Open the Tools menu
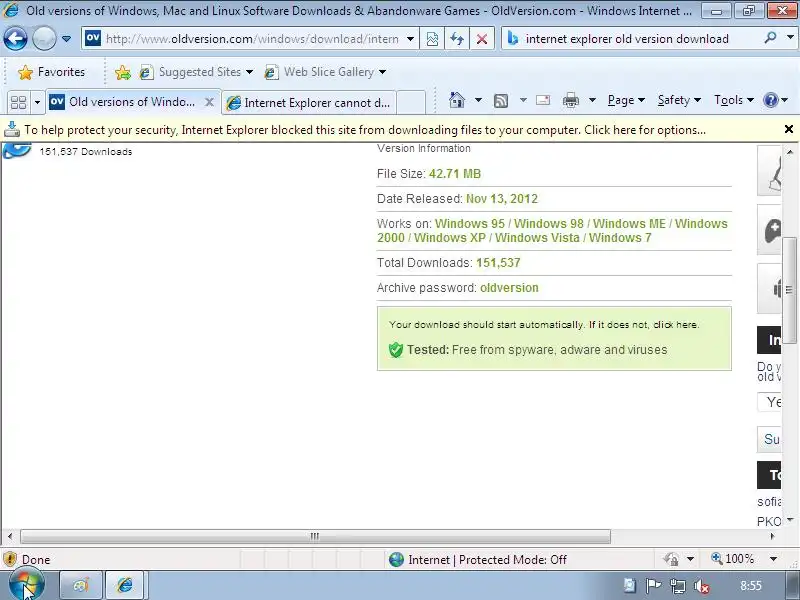 (734, 100)
